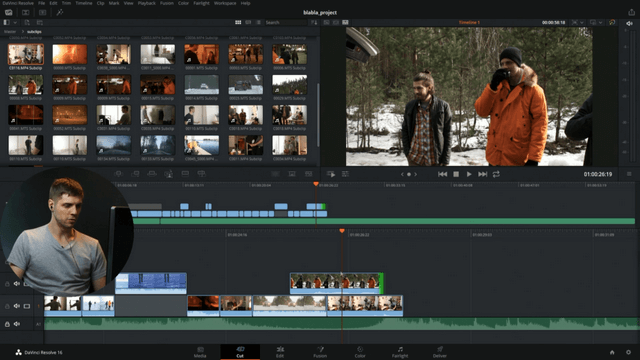Jump to next clip with skip-forward button
Viewport: 640px width, 360px height.
[x=482, y=174]
